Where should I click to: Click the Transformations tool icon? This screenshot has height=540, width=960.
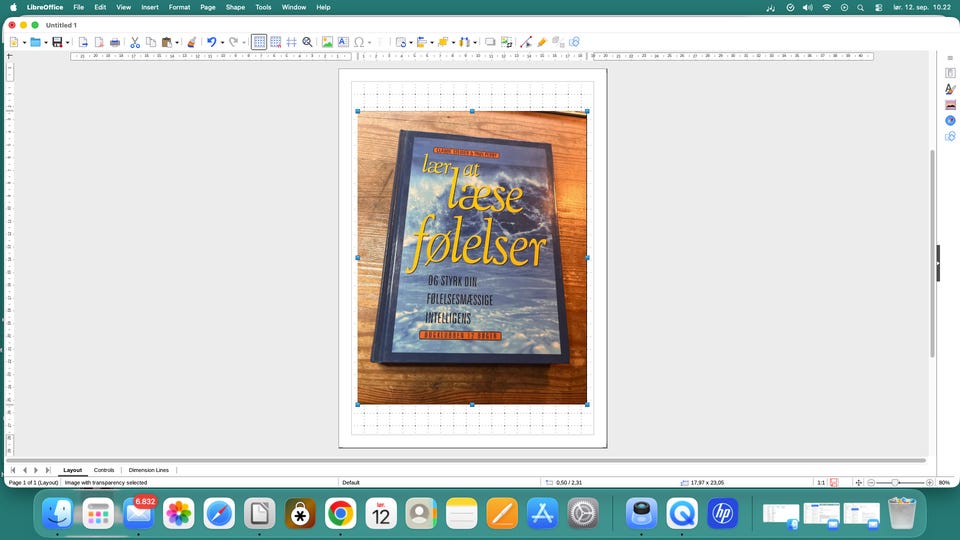(x=400, y=42)
